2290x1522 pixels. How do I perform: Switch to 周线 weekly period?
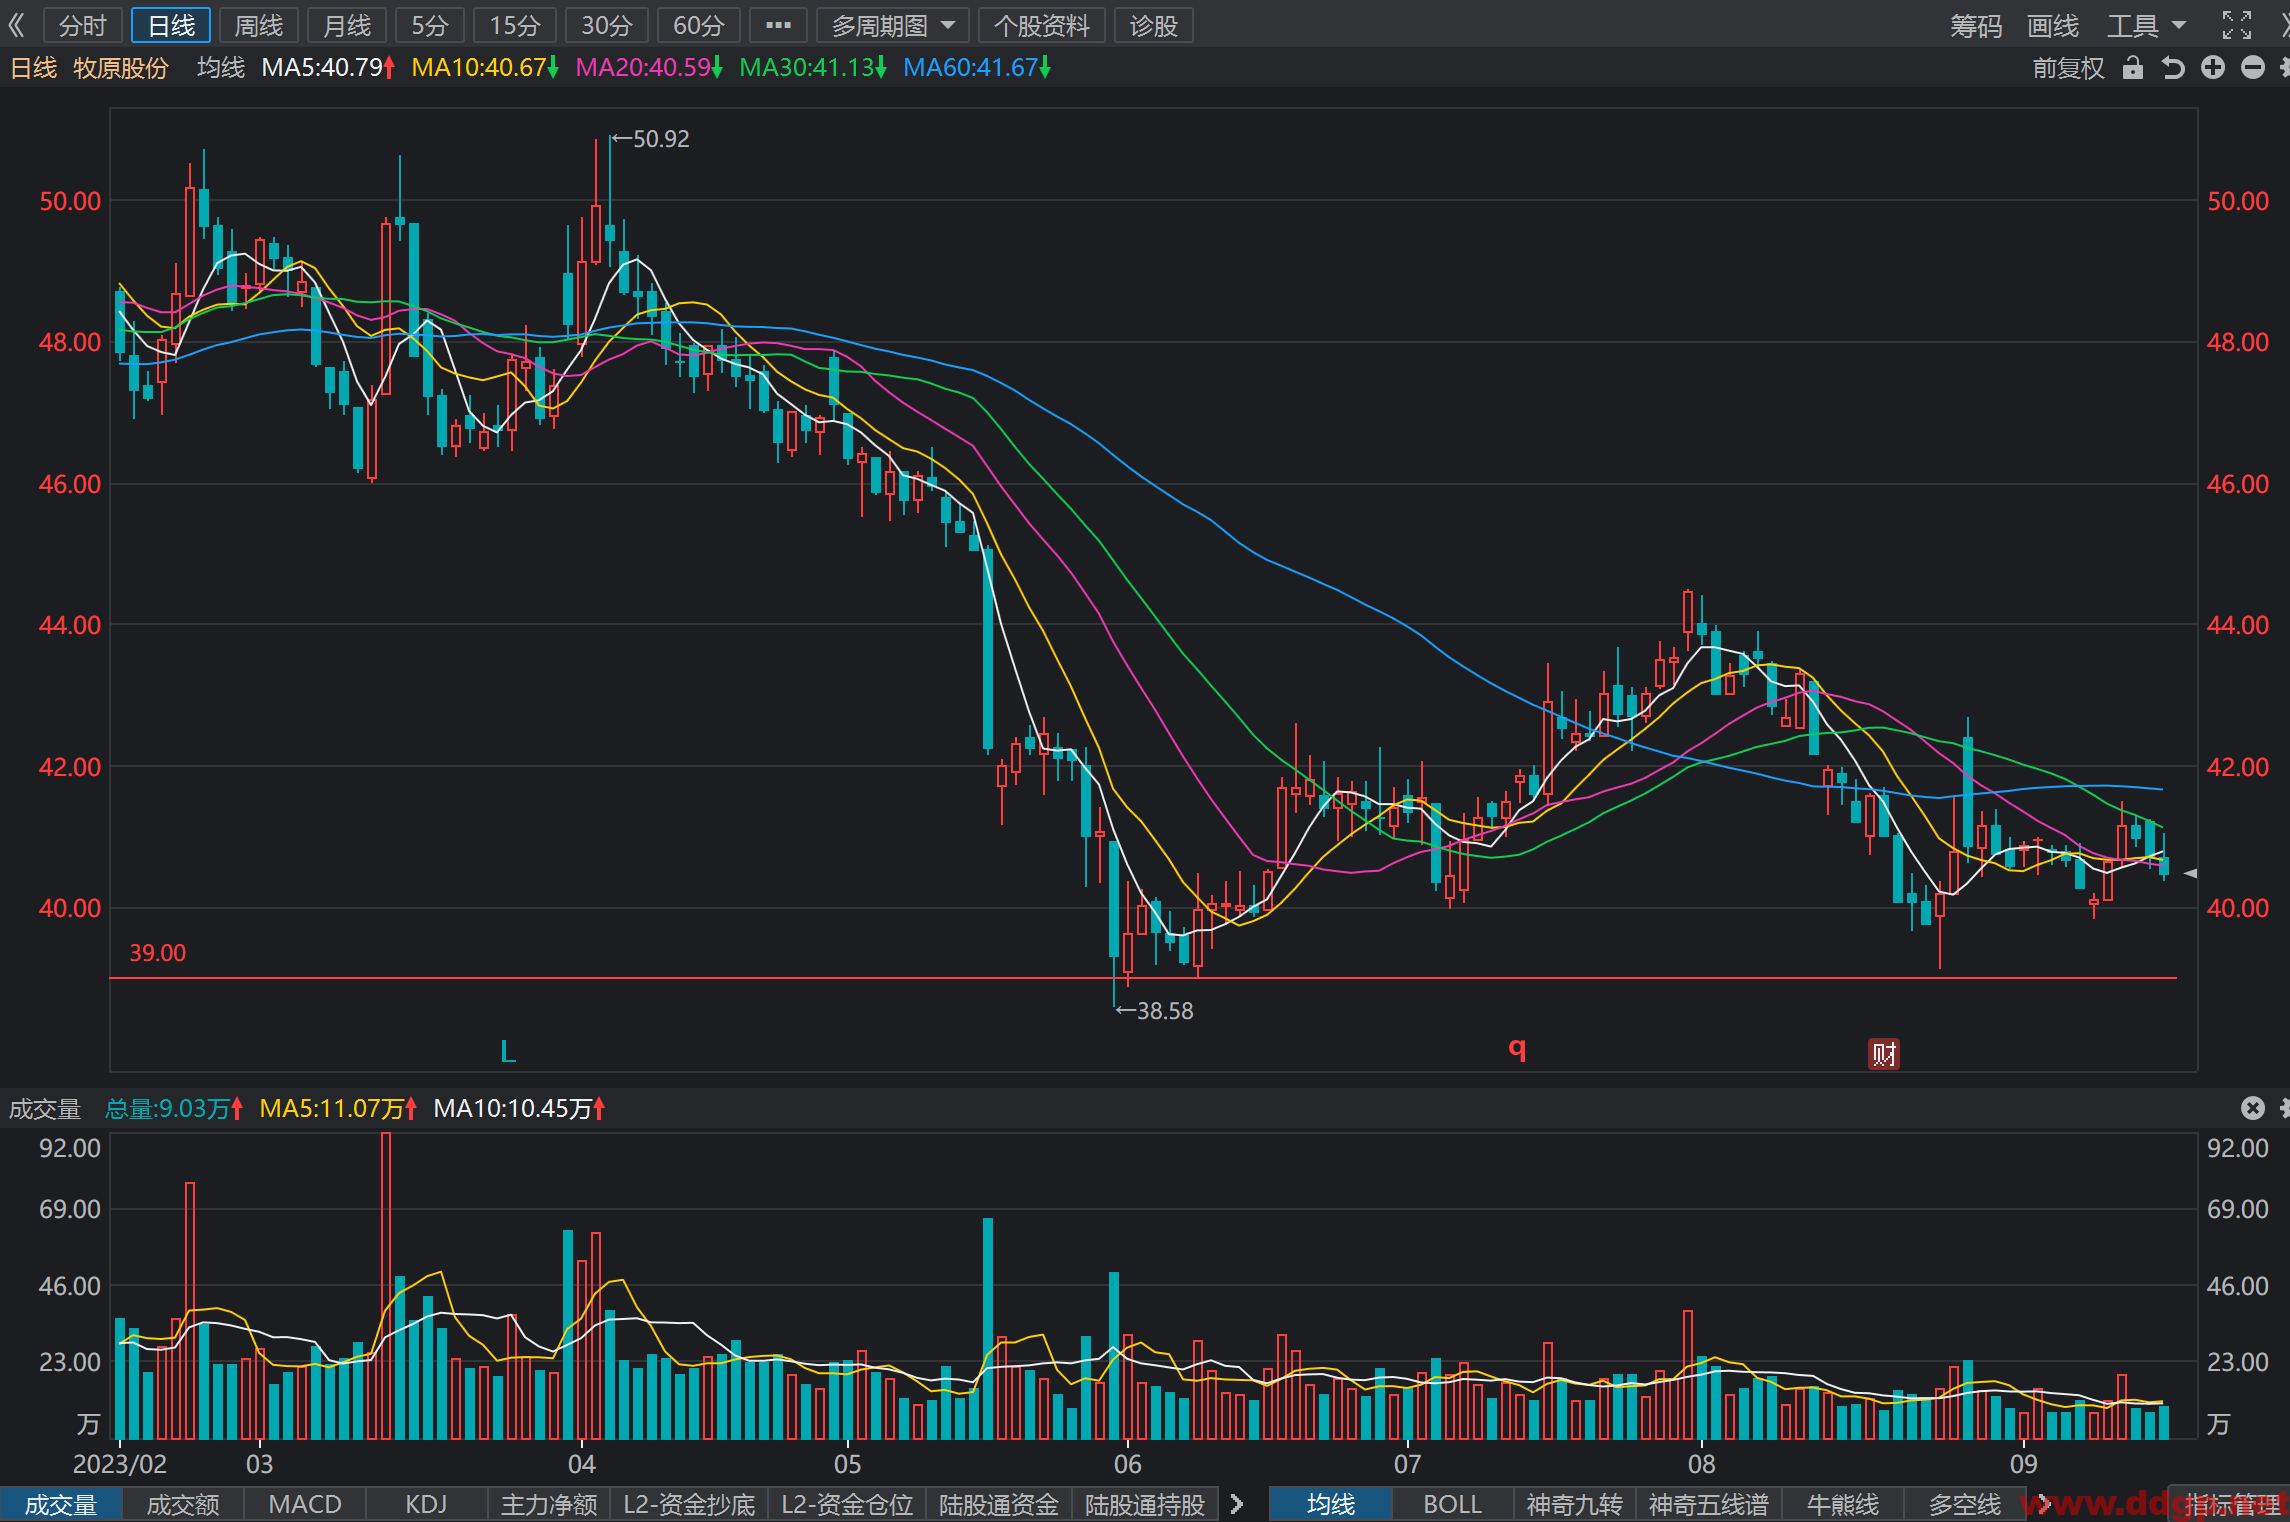(259, 25)
